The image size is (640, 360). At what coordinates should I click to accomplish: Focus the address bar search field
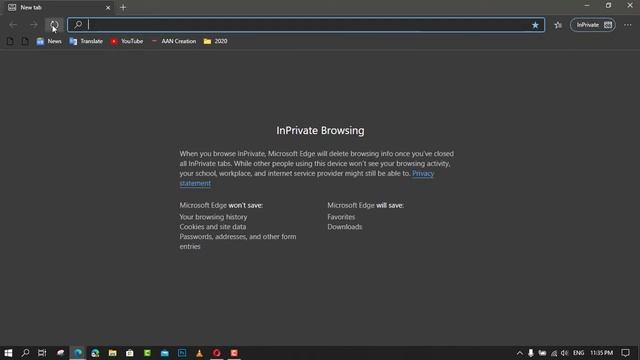click(x=306, y=25)
